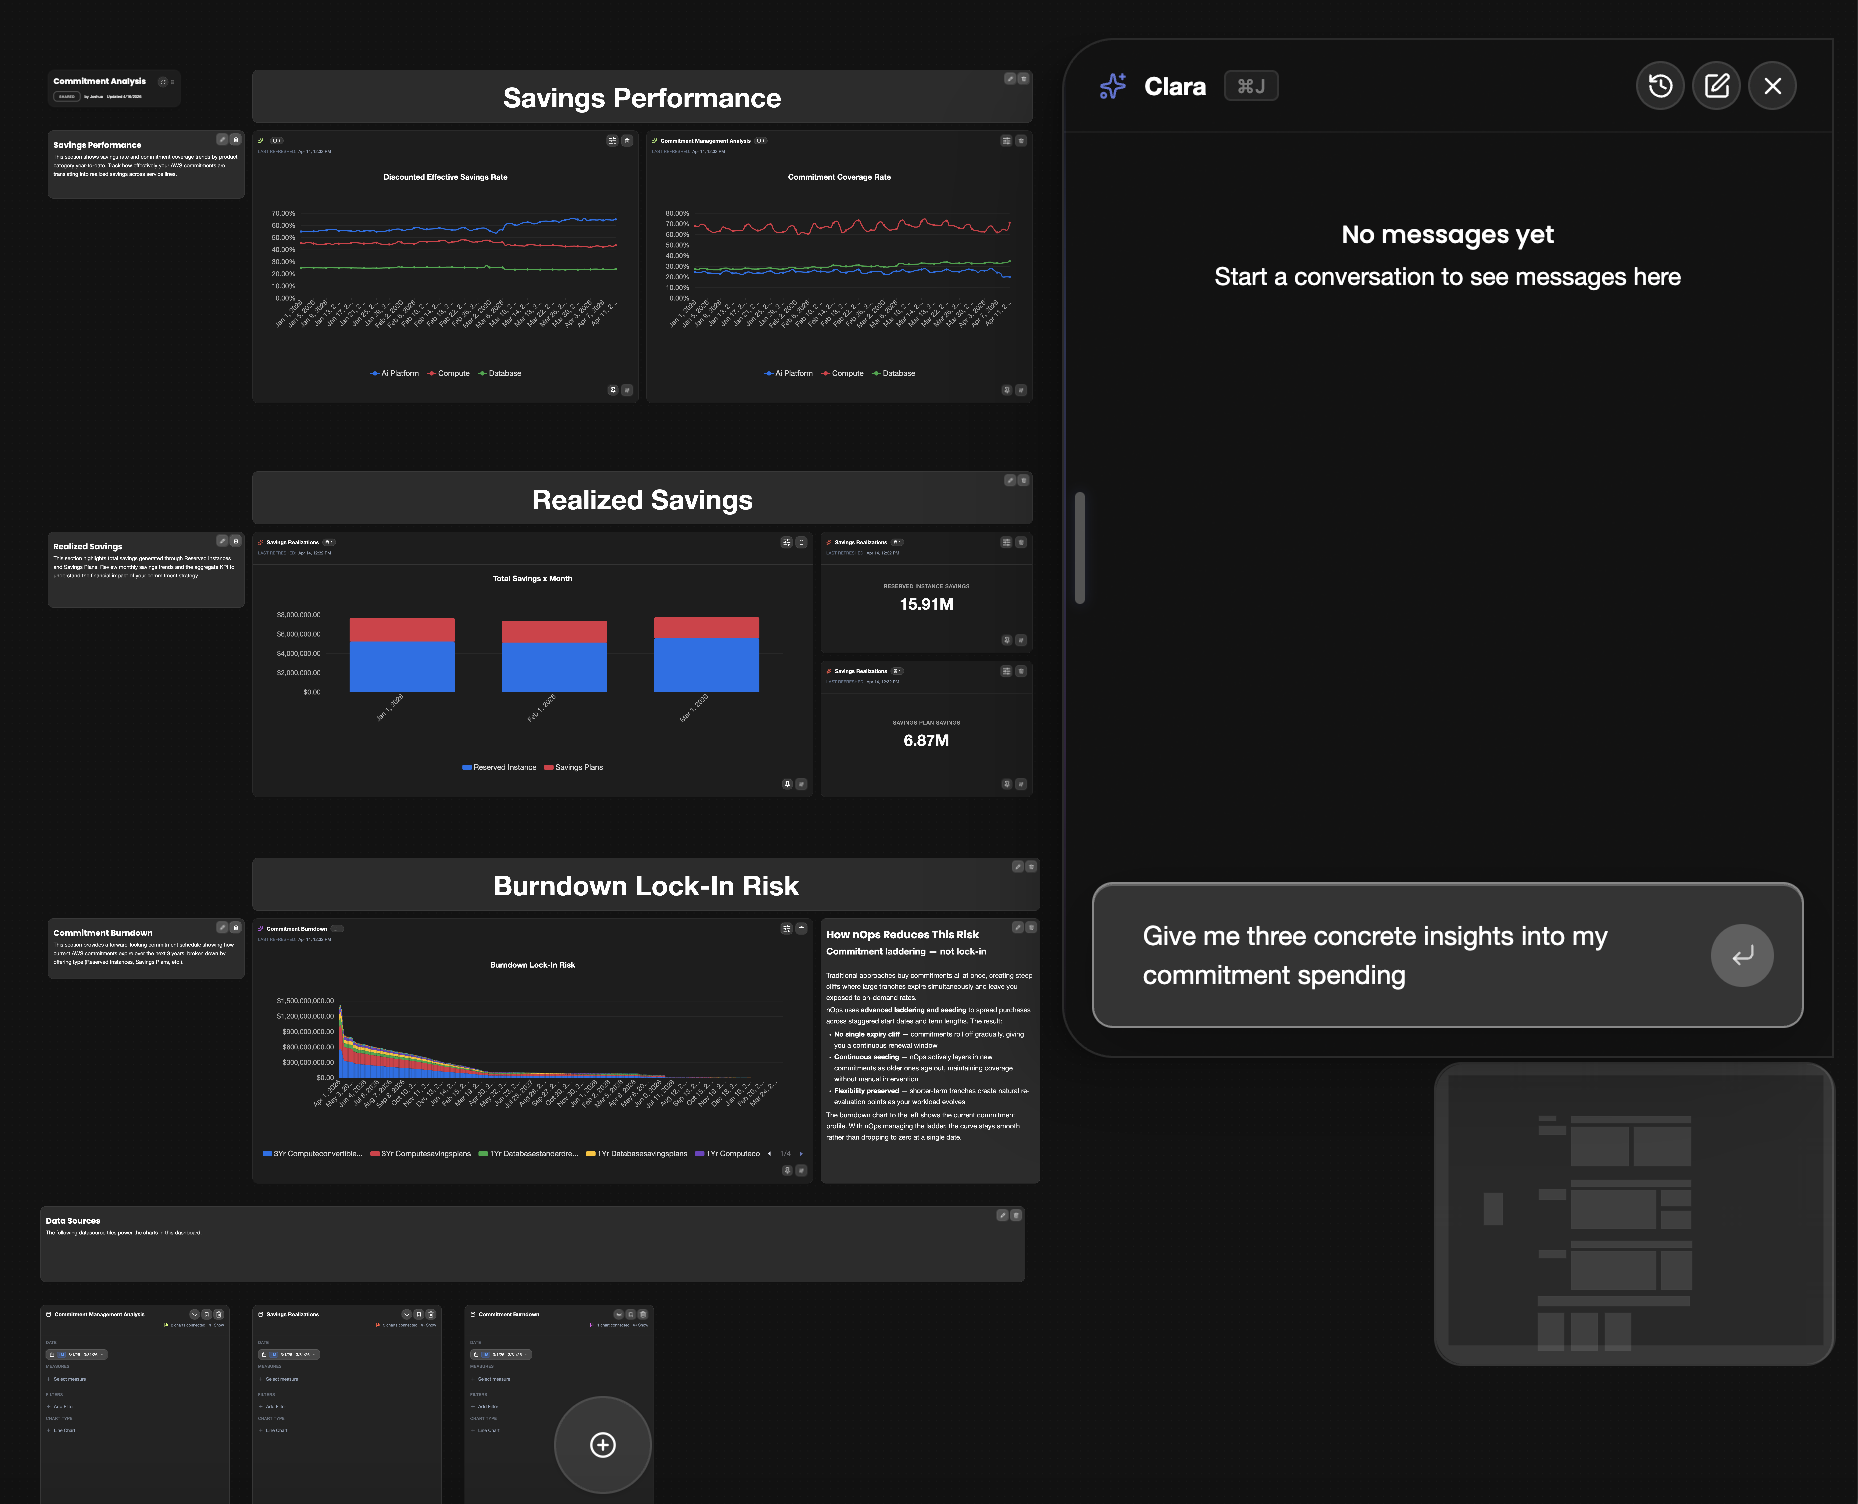Click the Clara message input field
1858x1504 pixels.
1400,956
